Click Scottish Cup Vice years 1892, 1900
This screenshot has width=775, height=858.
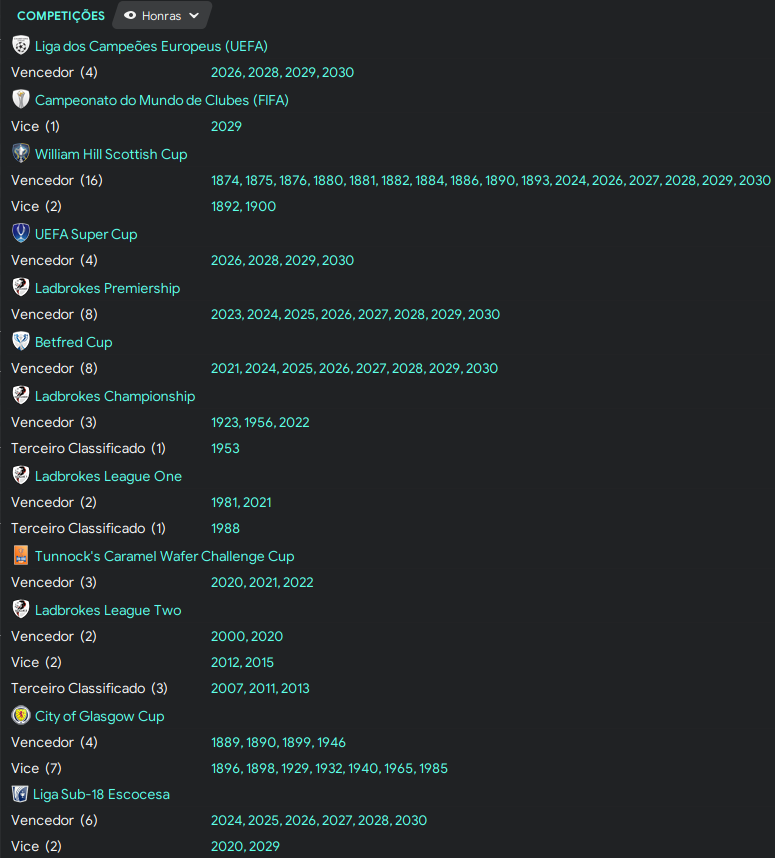[244, 206]
